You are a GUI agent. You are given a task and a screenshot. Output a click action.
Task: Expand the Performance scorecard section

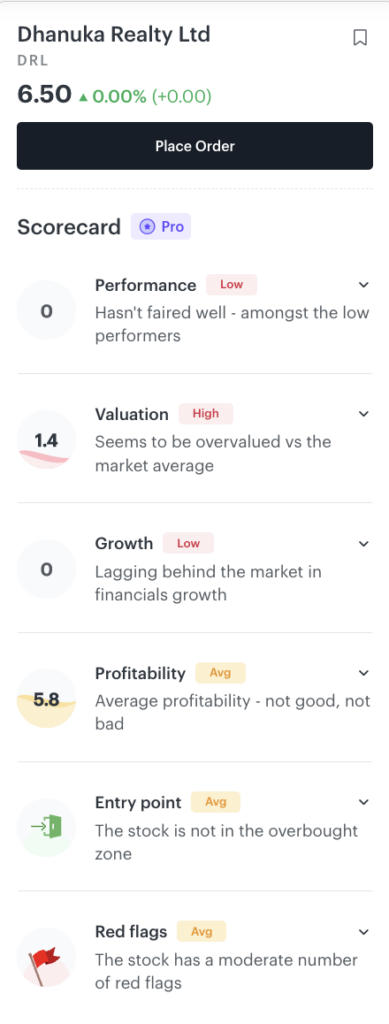click(x=364, y=285)
